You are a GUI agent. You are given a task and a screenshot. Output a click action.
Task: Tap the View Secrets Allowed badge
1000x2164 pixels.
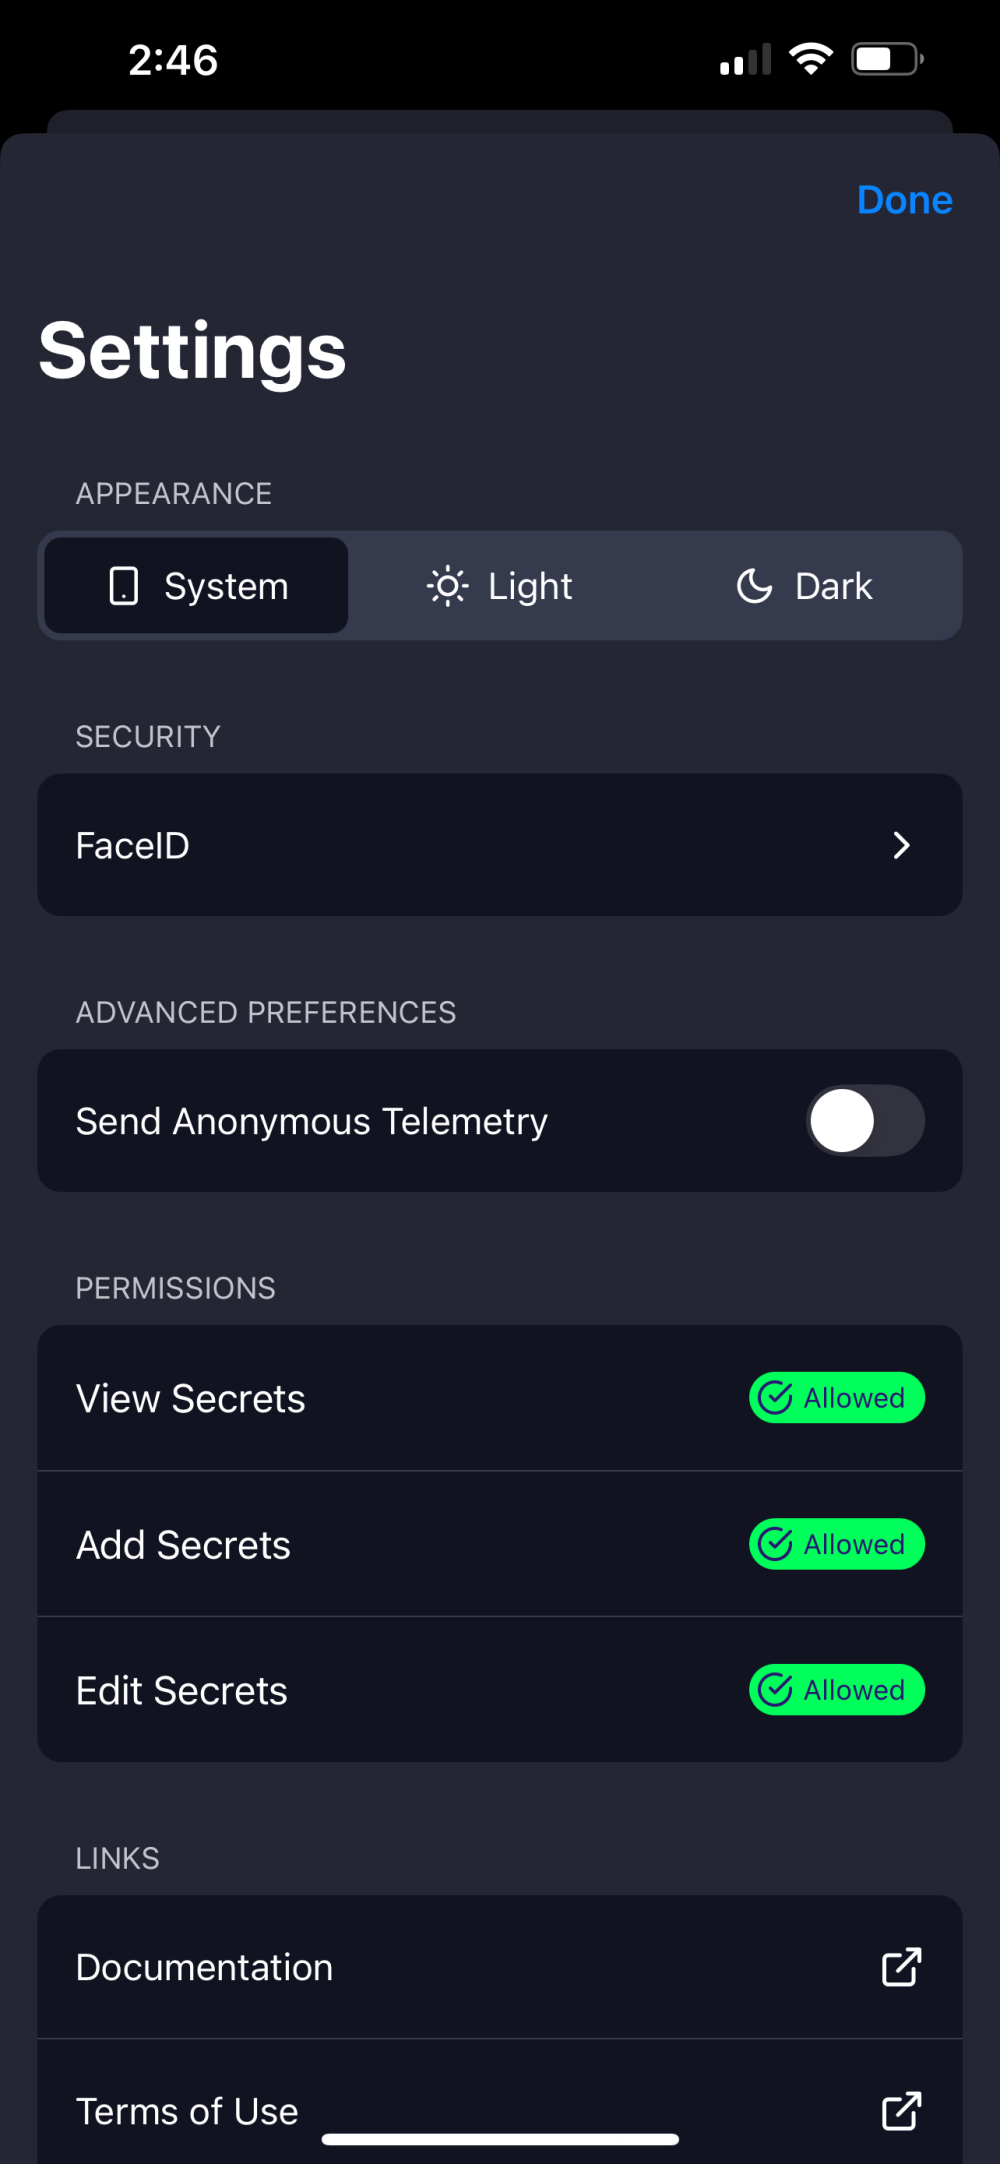click(x=837, y=1398)
